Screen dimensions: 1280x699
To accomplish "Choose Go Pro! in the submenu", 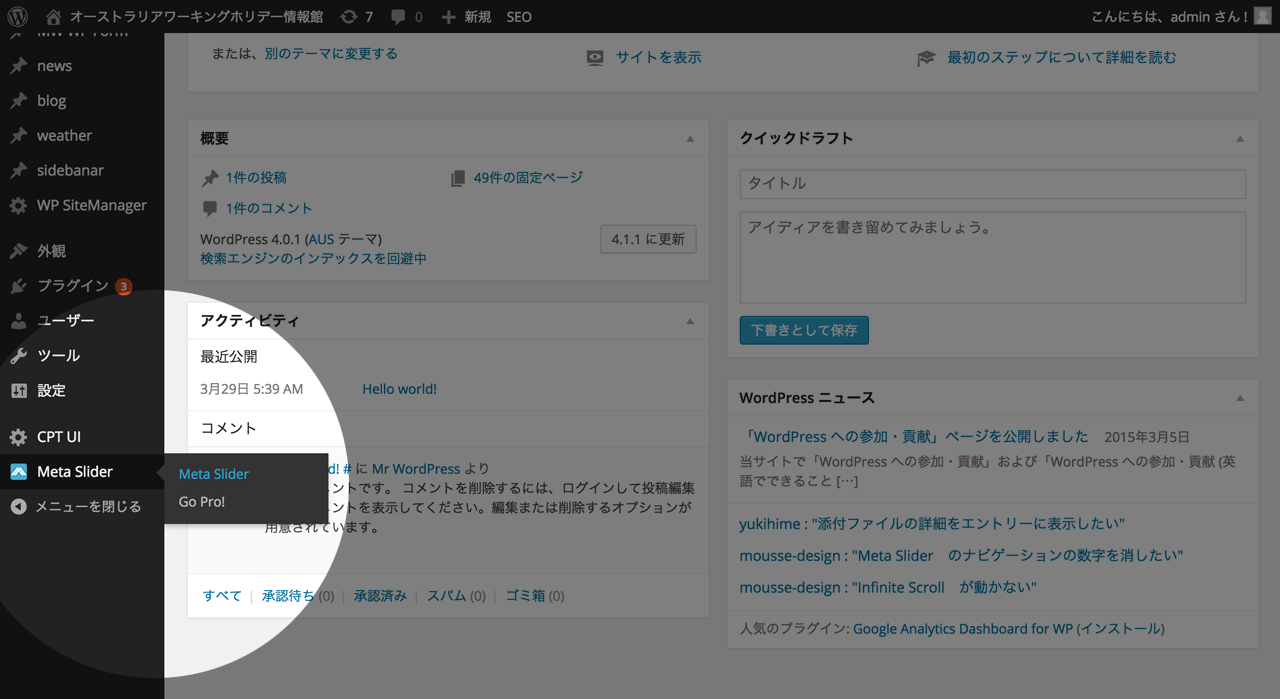I will point(202,502).
